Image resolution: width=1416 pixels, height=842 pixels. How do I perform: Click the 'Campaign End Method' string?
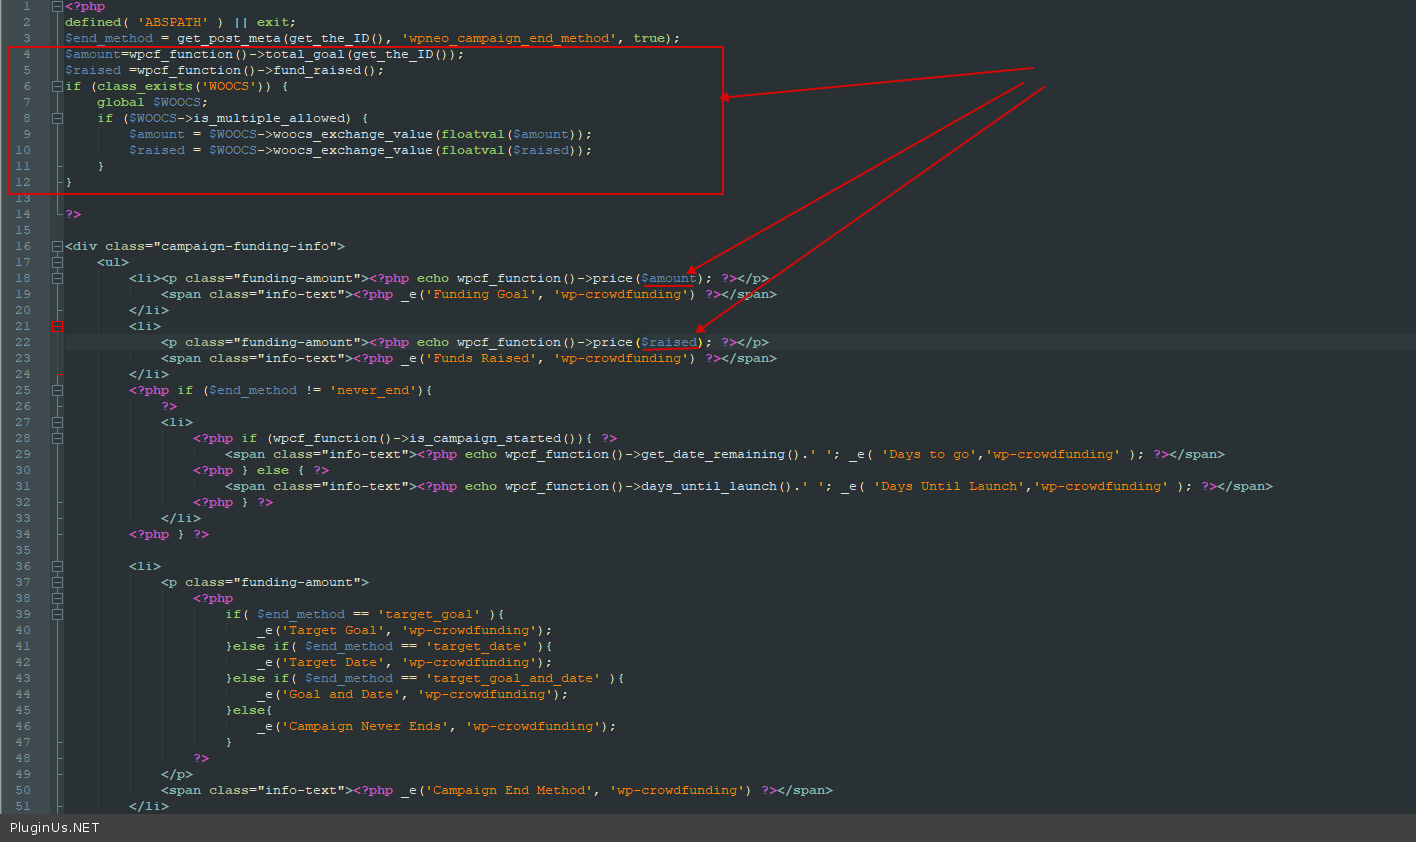509,790
